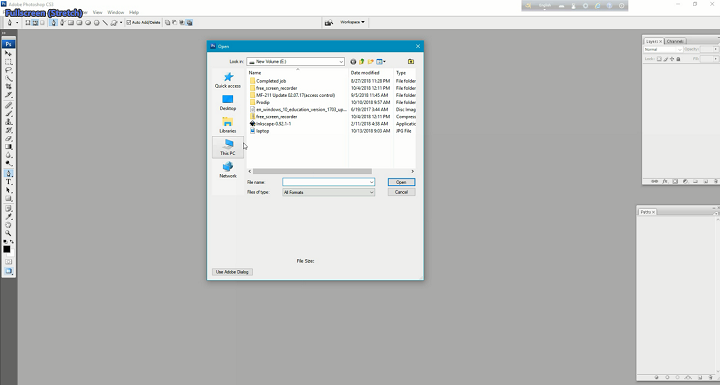The image size is (720, 385).
Task: Select the Eraser tool
Action: 8,138
